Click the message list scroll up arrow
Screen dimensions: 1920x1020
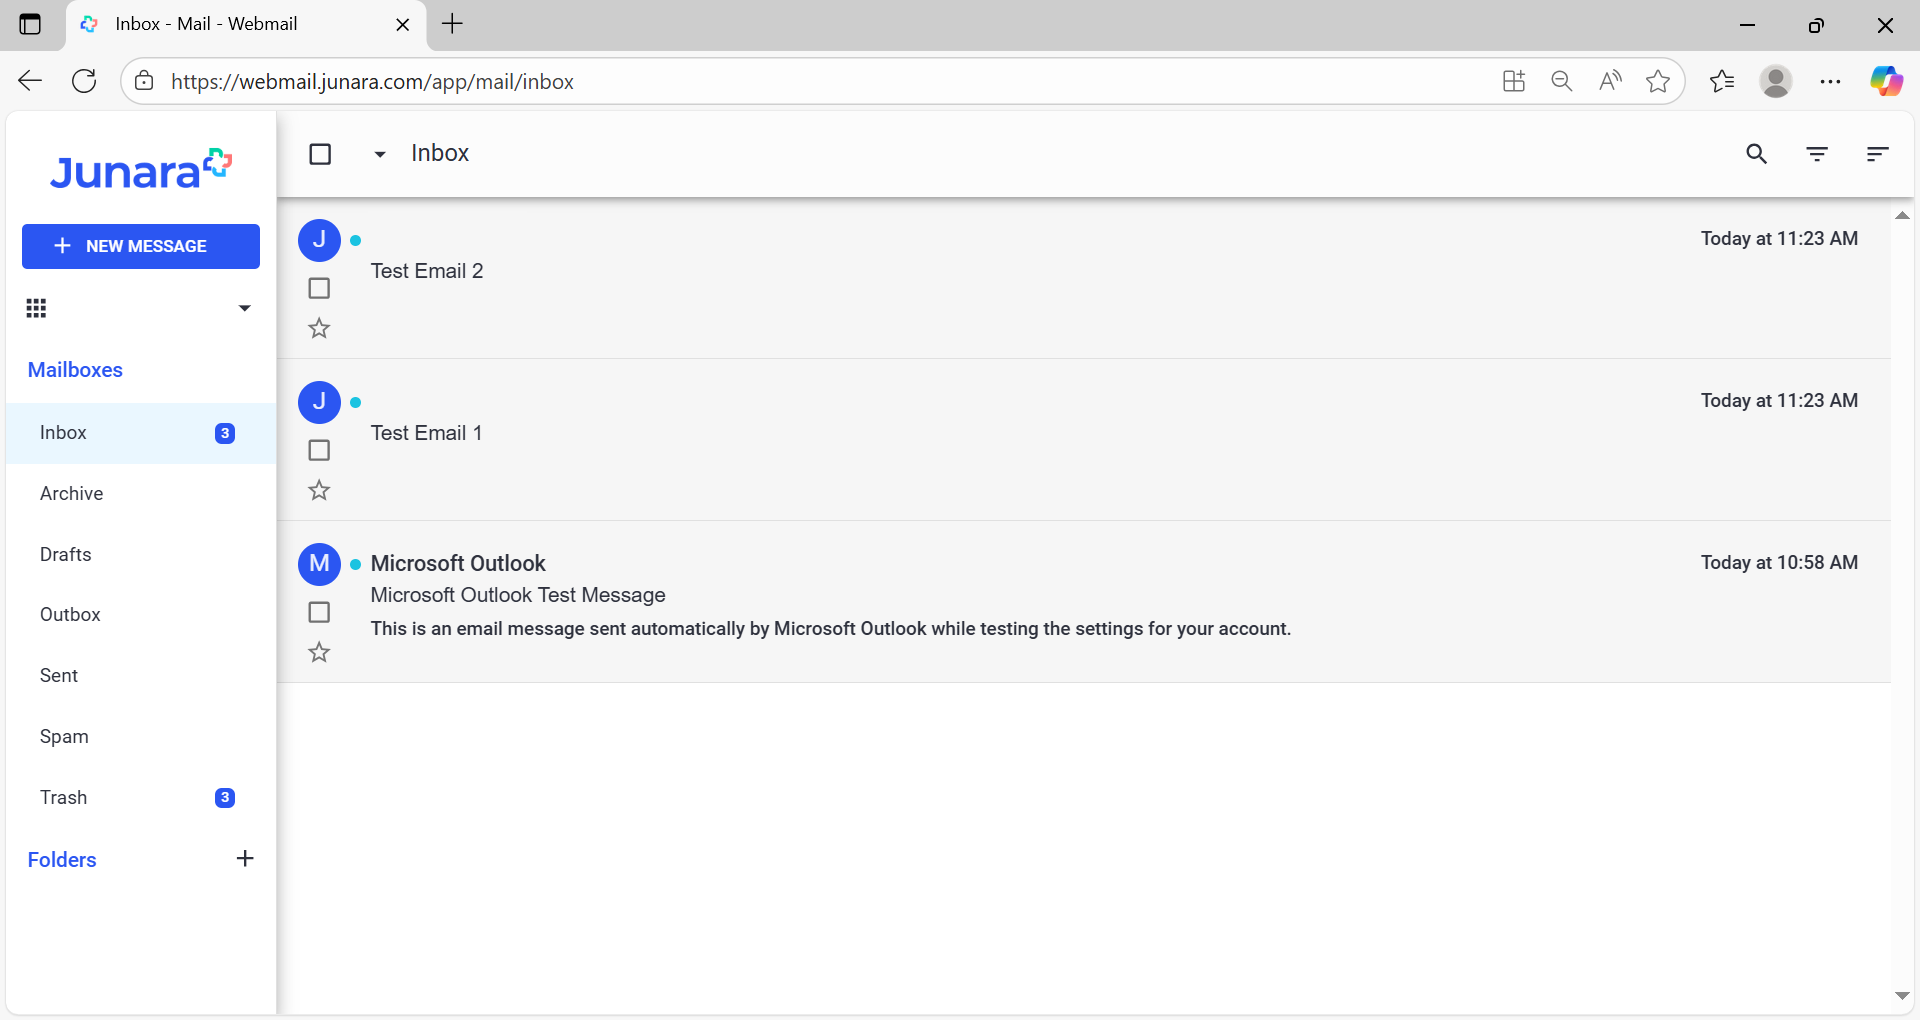click(x=1902, y=216)
